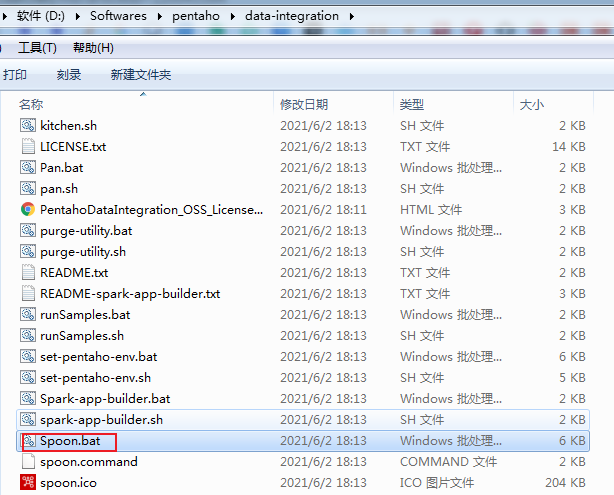Click the README-spark-app-builder.txt document icon

point(28,293)
